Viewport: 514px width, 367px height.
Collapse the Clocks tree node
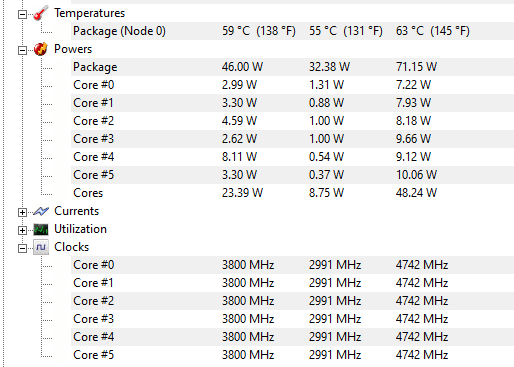click(x=22, y=249)
